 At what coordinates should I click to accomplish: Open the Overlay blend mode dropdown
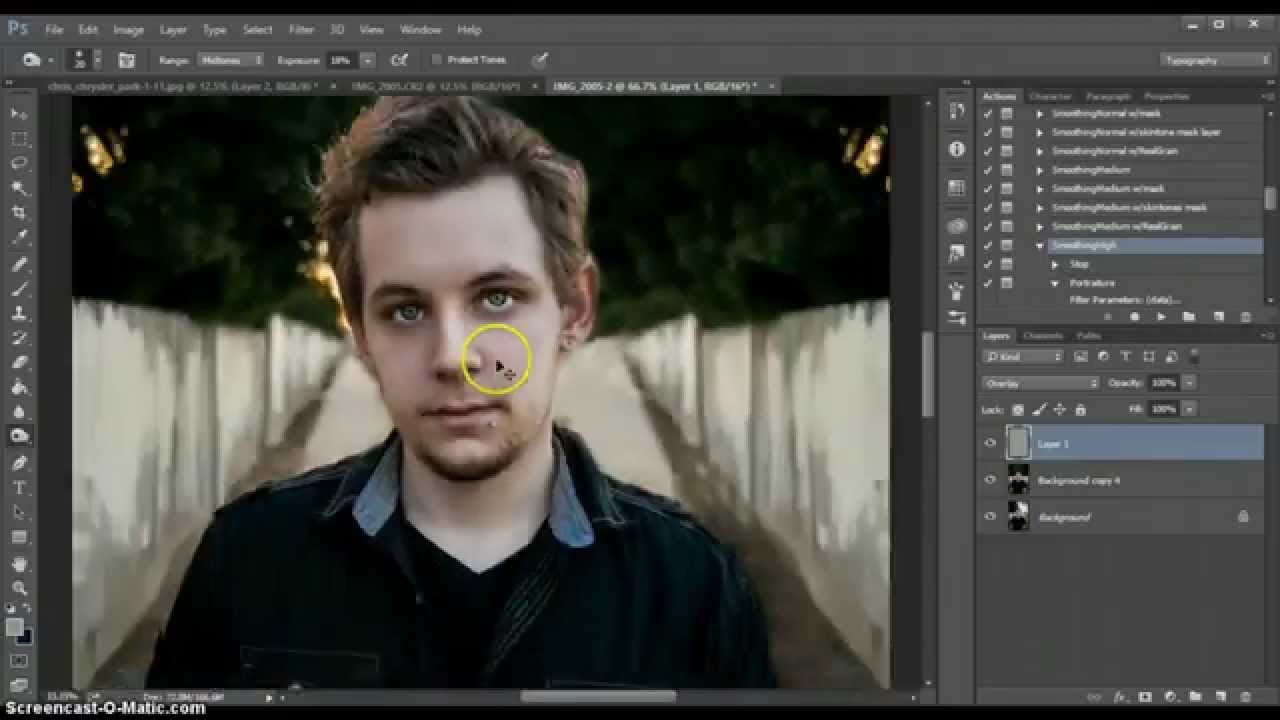pyautogui.click(x=1040, y=383)
